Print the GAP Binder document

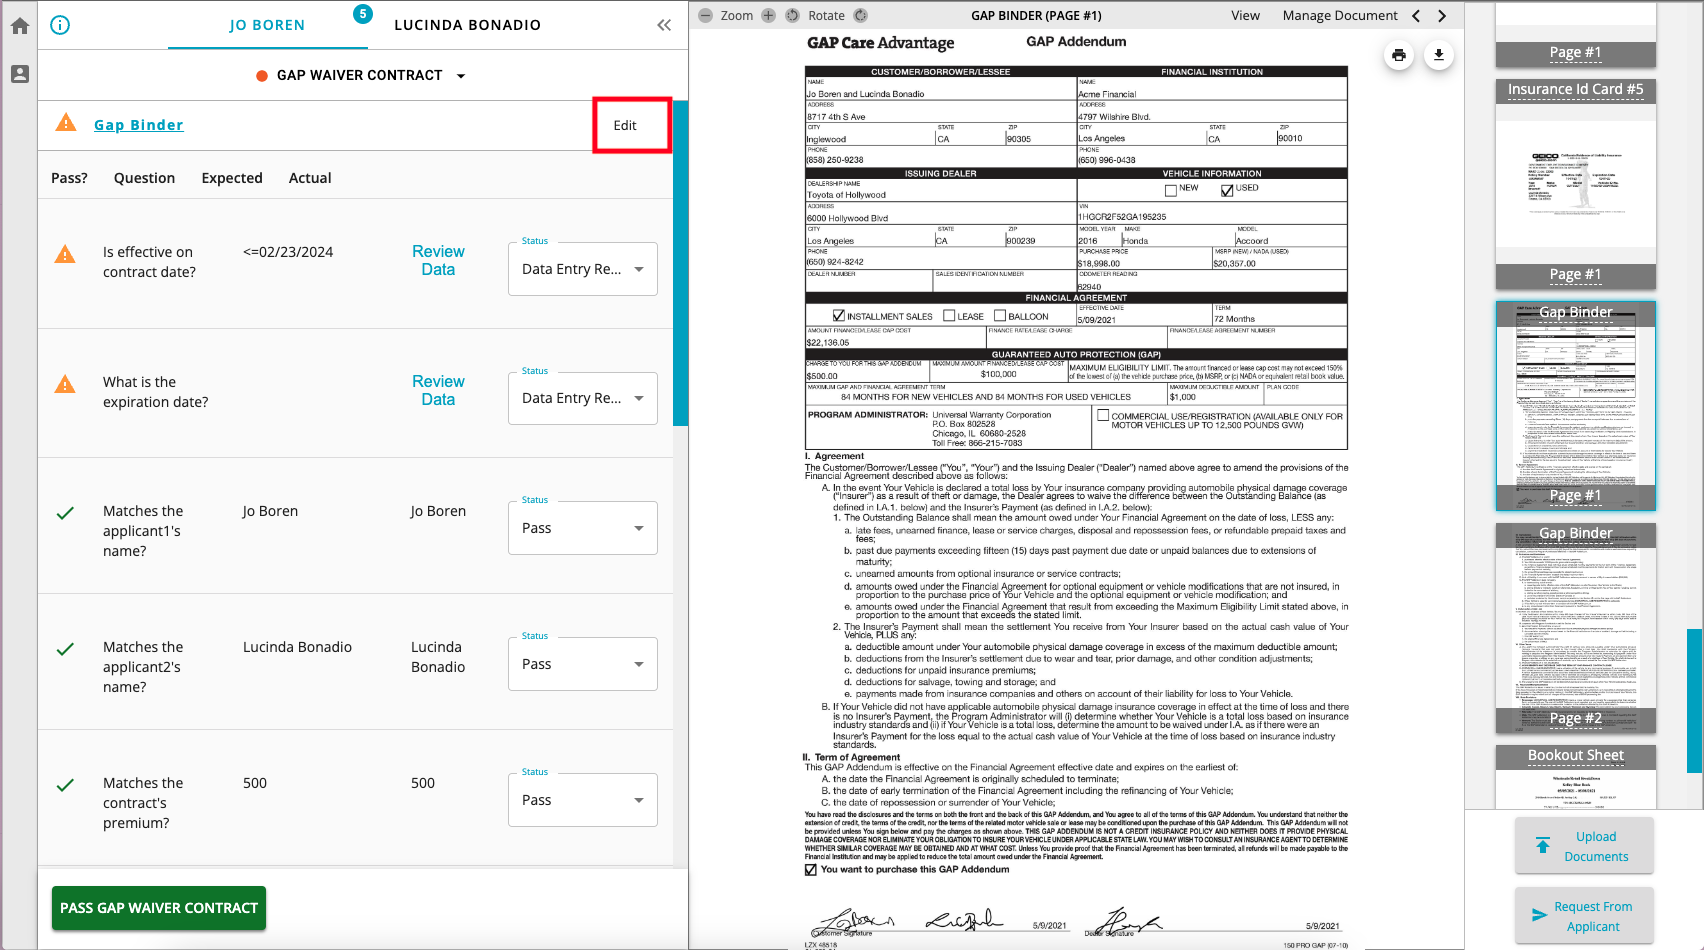click(1399, 55)
